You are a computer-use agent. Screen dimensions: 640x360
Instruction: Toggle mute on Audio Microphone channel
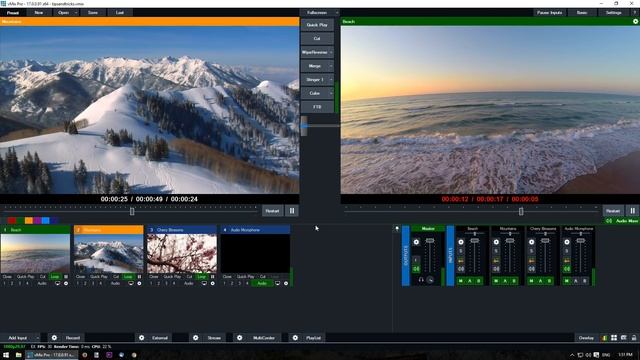[567, 269]
